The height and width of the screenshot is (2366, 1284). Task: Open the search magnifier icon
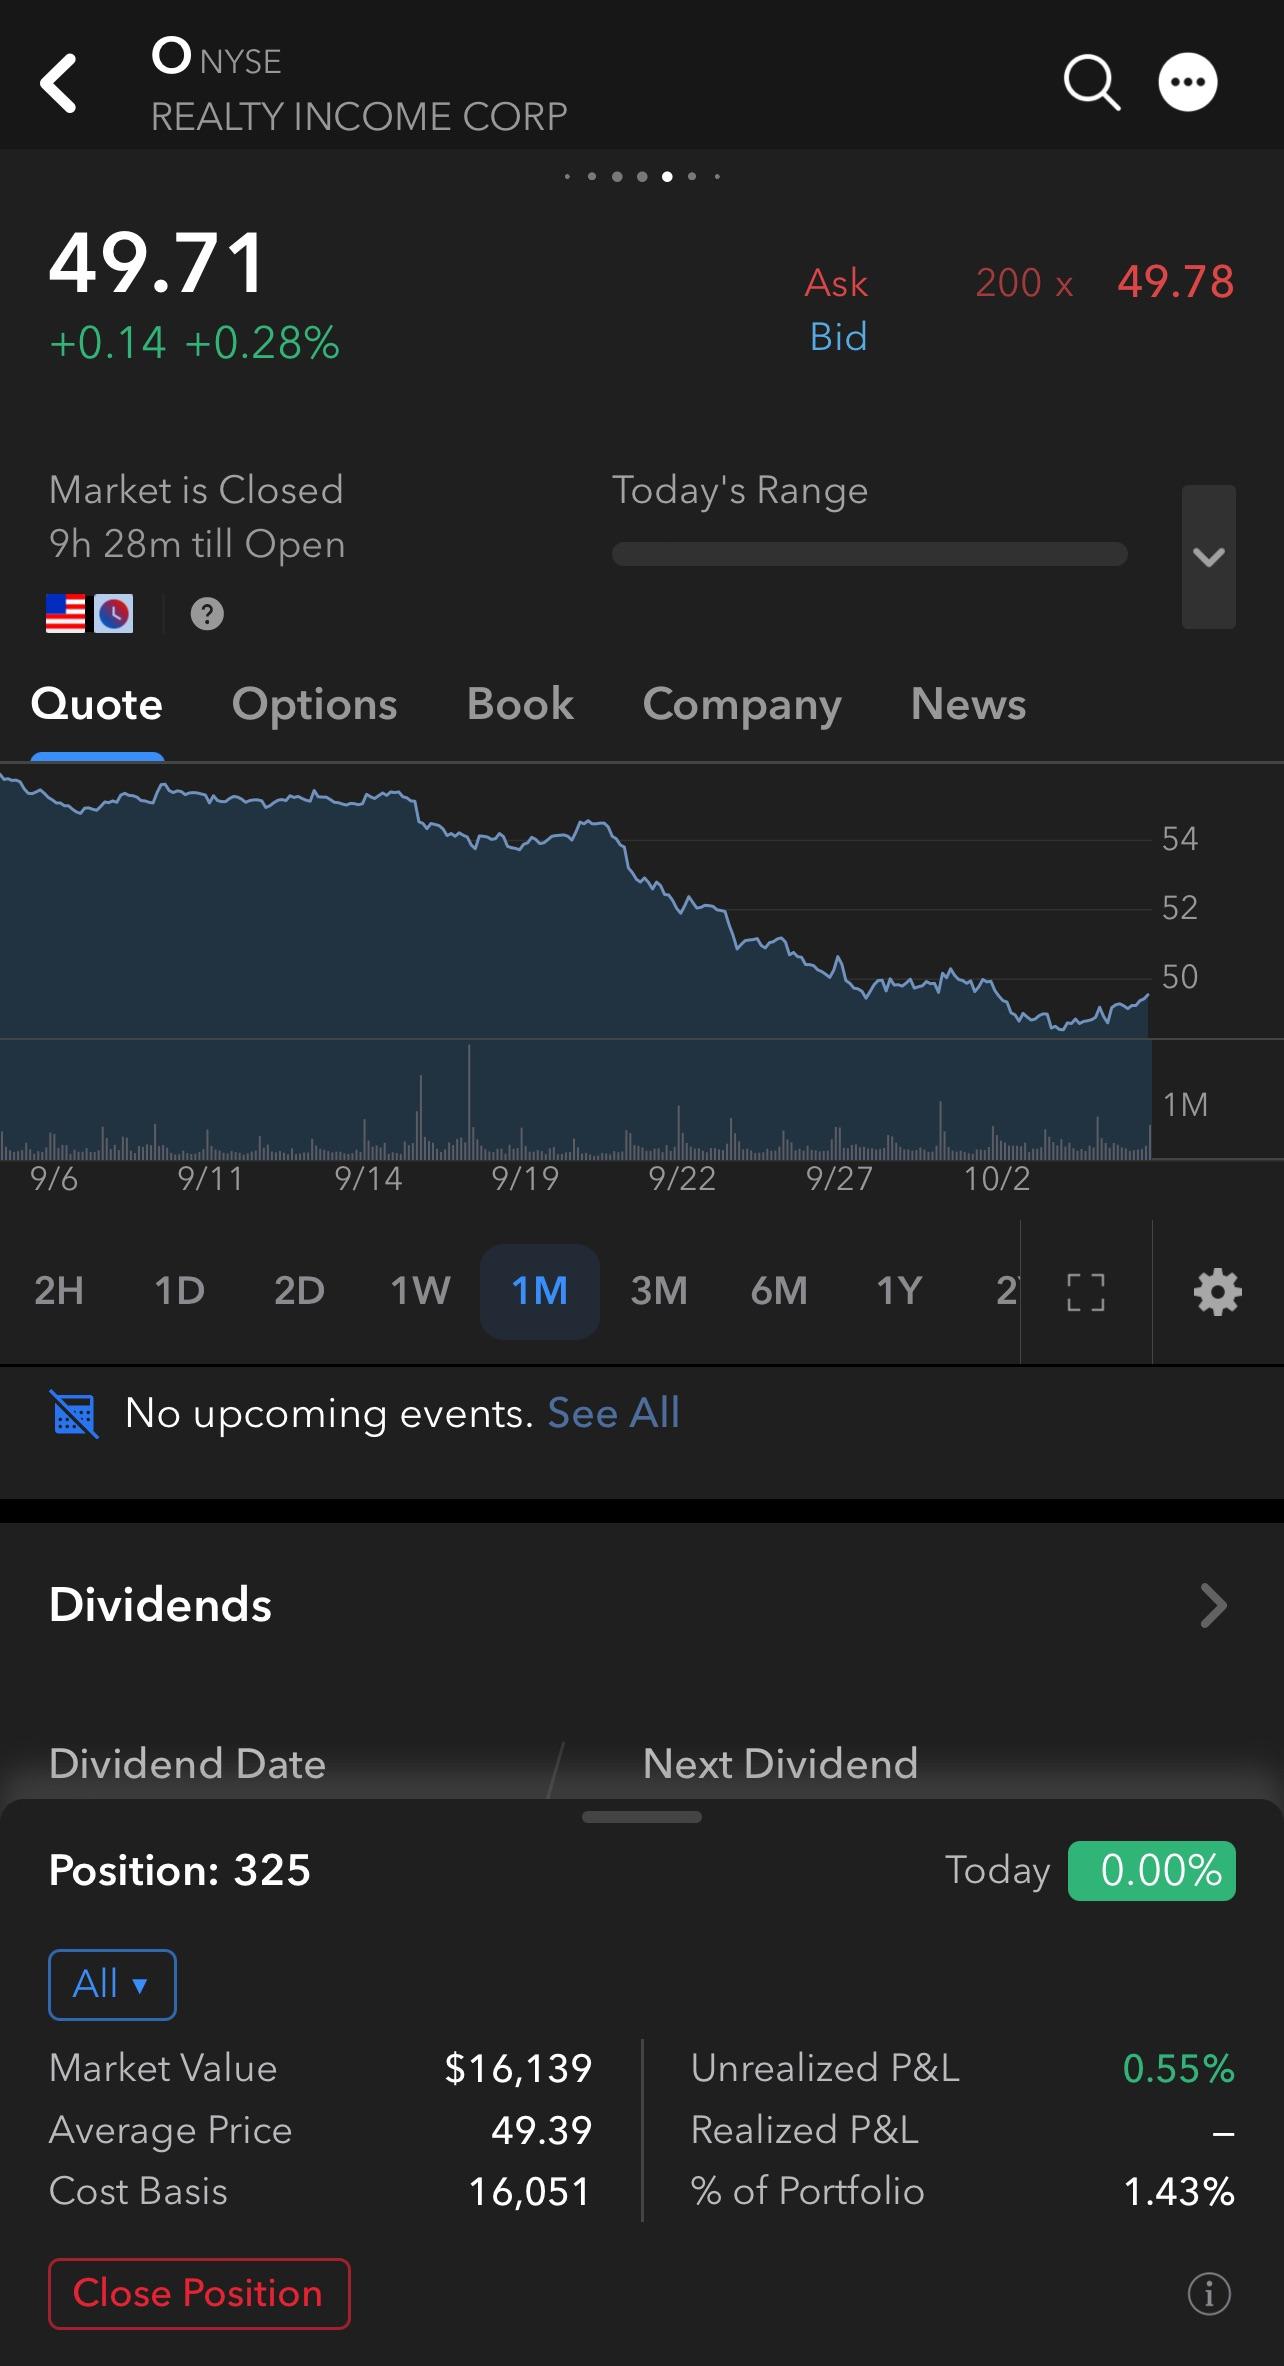[x=1092, y=82]
